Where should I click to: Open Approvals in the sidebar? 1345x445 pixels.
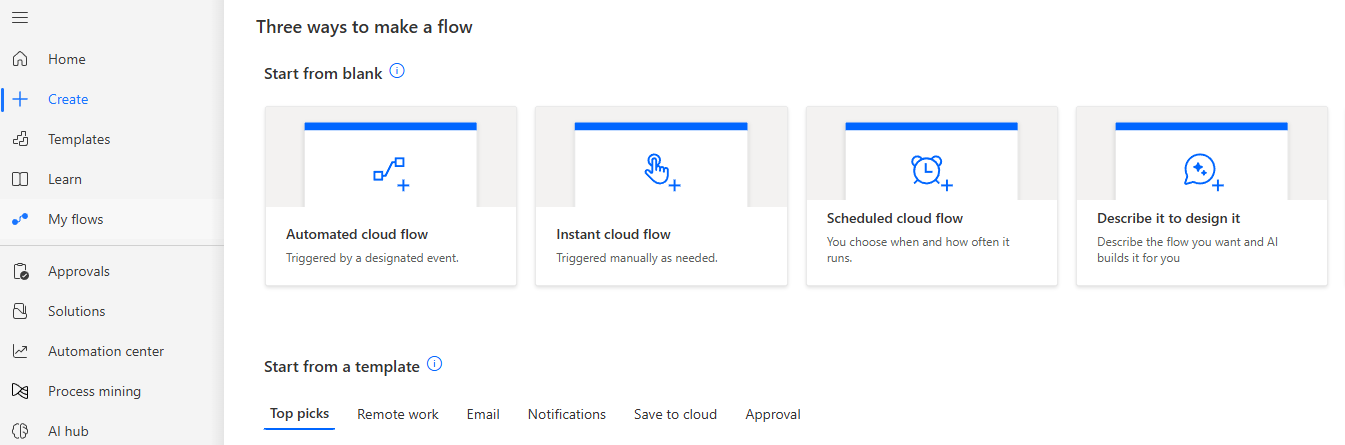(79, 271)
